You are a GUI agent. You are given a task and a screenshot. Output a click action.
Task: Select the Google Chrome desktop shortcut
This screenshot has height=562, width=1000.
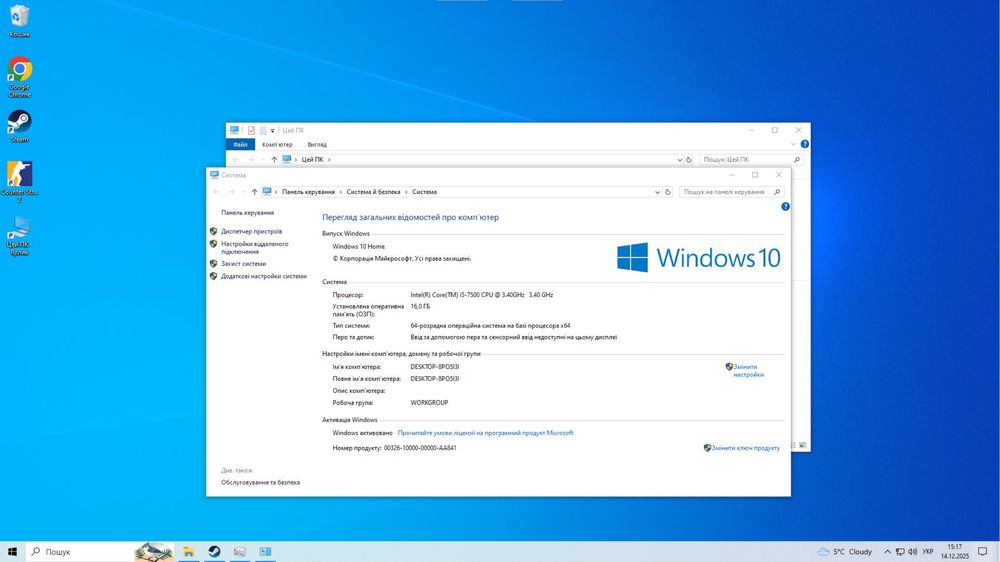tap(19, 77)
